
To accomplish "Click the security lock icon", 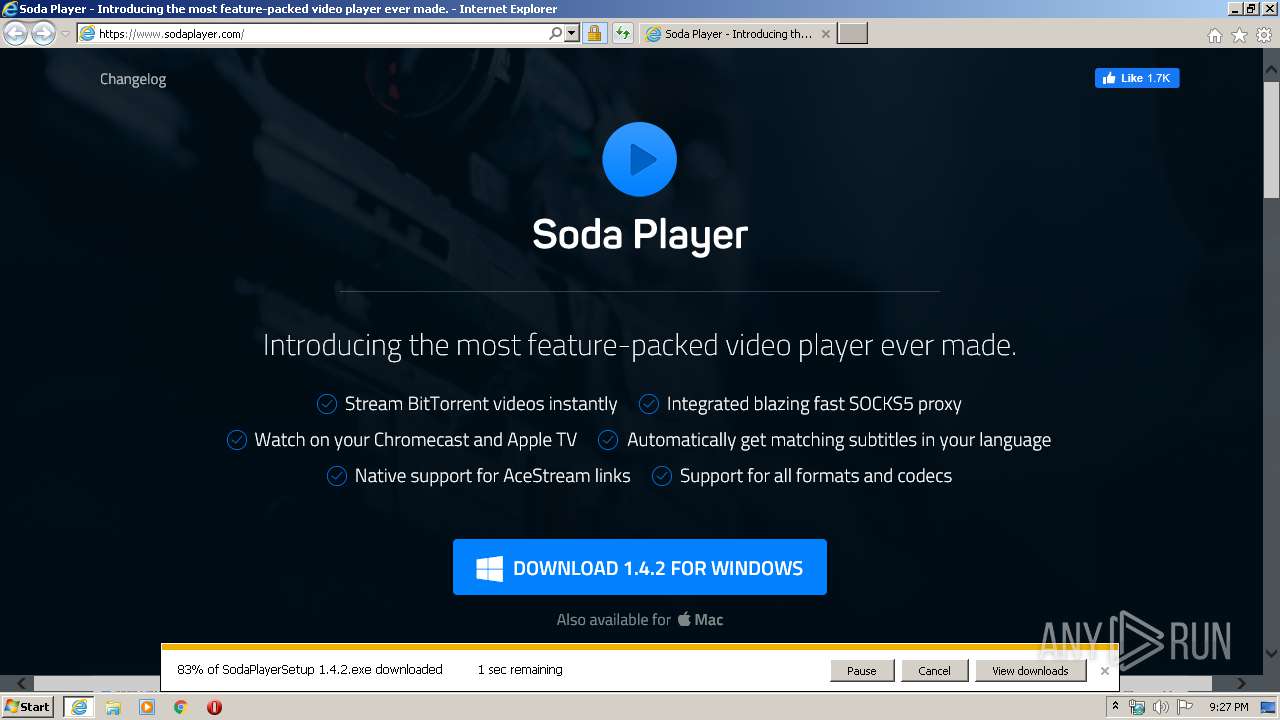I will tap(594, 33).
